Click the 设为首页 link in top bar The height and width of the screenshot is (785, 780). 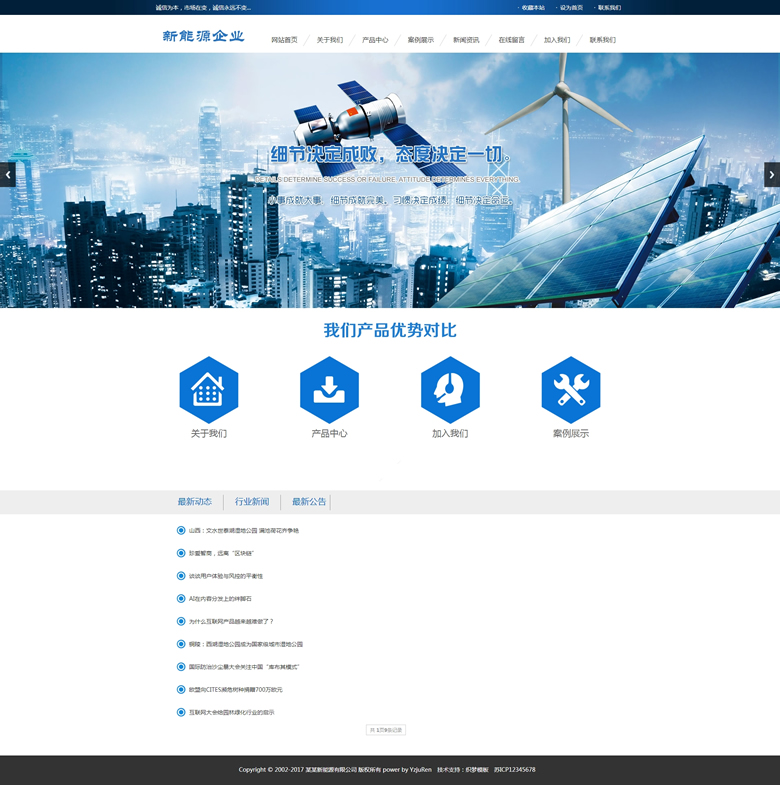[571, 7]
